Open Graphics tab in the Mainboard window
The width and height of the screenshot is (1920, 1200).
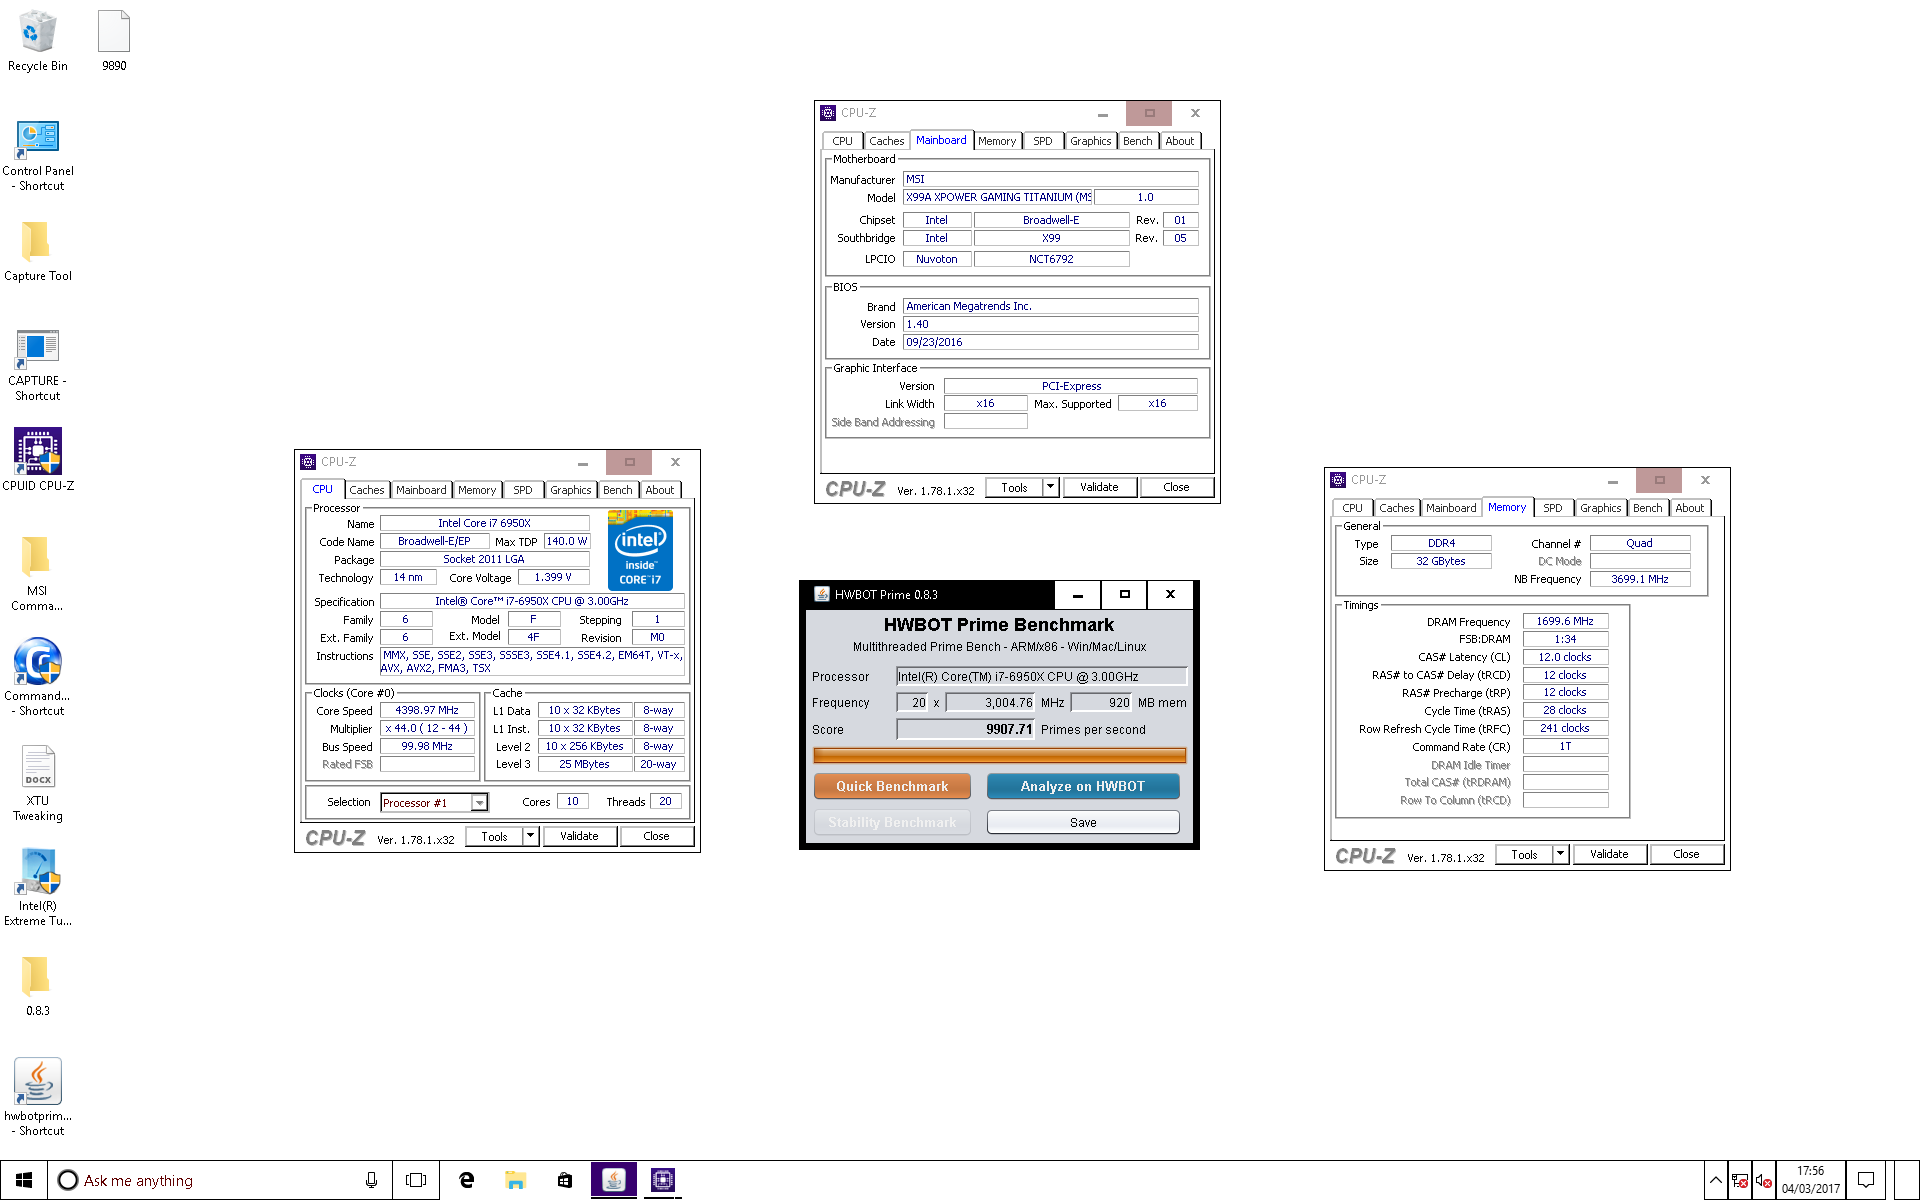pyautogui.click(x=1090, y=141)
